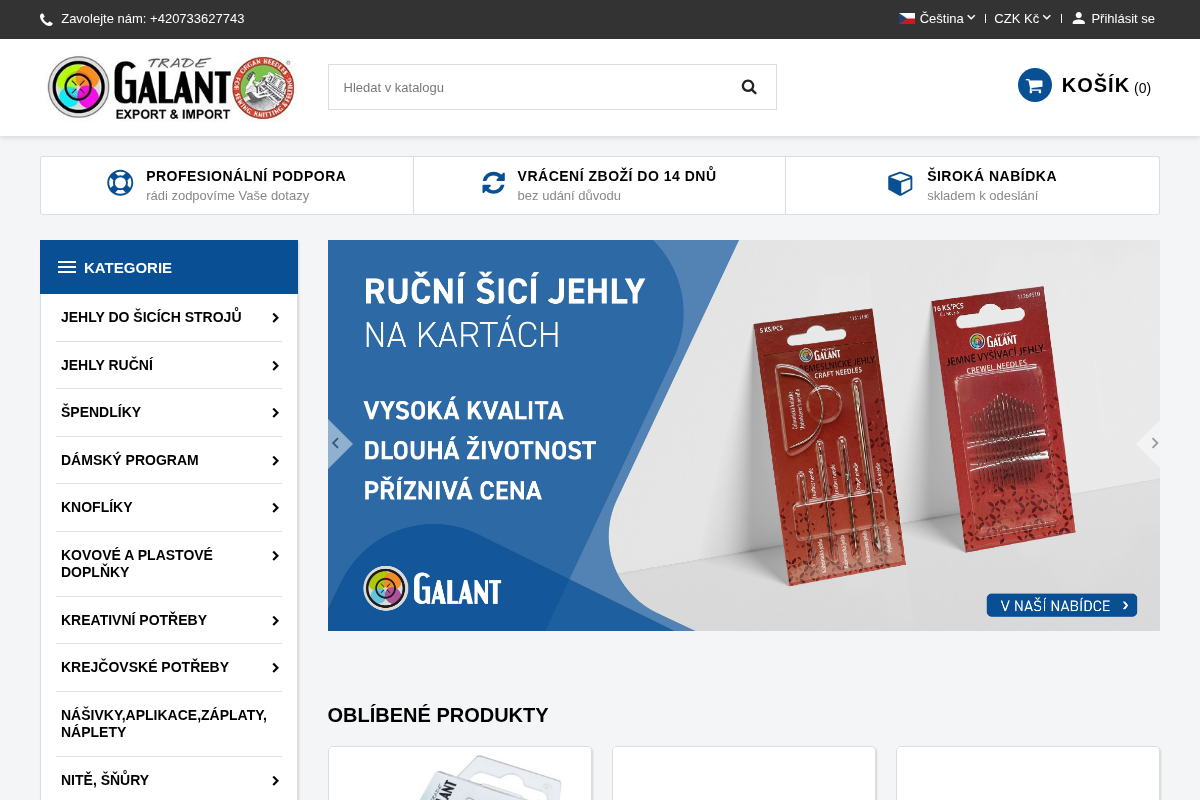Open the first favorite product card
Viewport: 1200px width, 800px height.
[460, 774]
